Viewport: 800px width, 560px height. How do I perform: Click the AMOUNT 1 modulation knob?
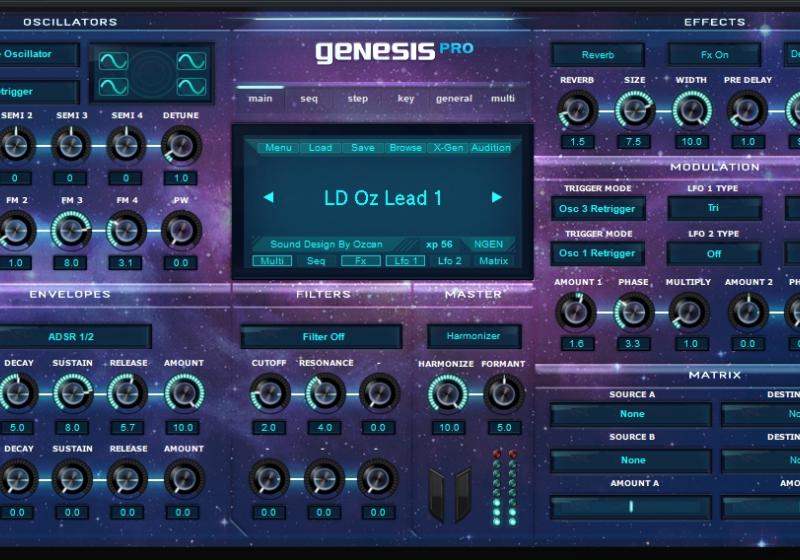click(576, 312)
